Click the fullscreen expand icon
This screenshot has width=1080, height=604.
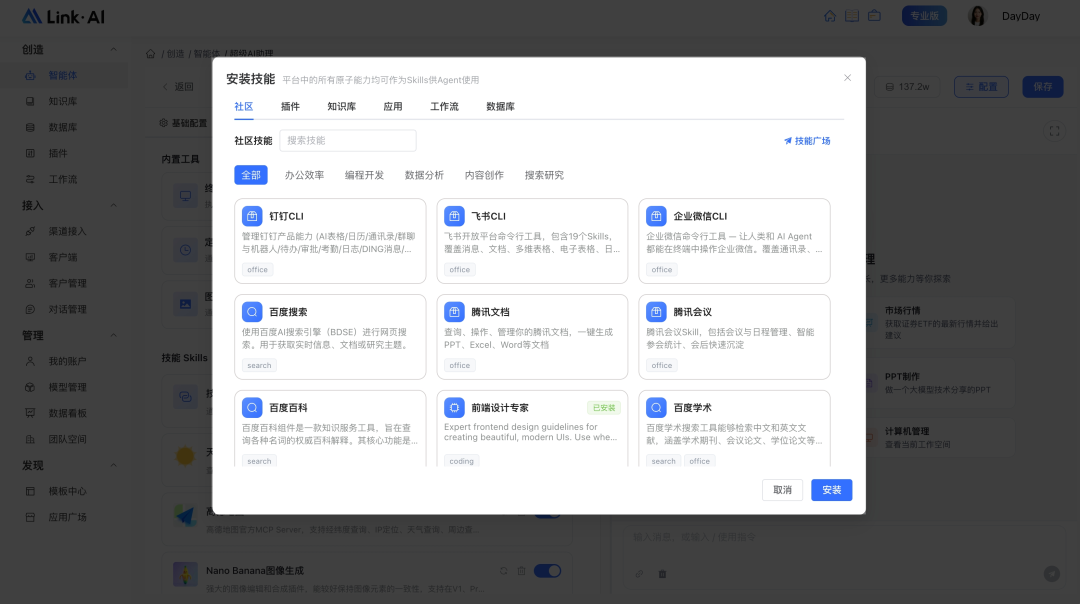click(1054, 131)
